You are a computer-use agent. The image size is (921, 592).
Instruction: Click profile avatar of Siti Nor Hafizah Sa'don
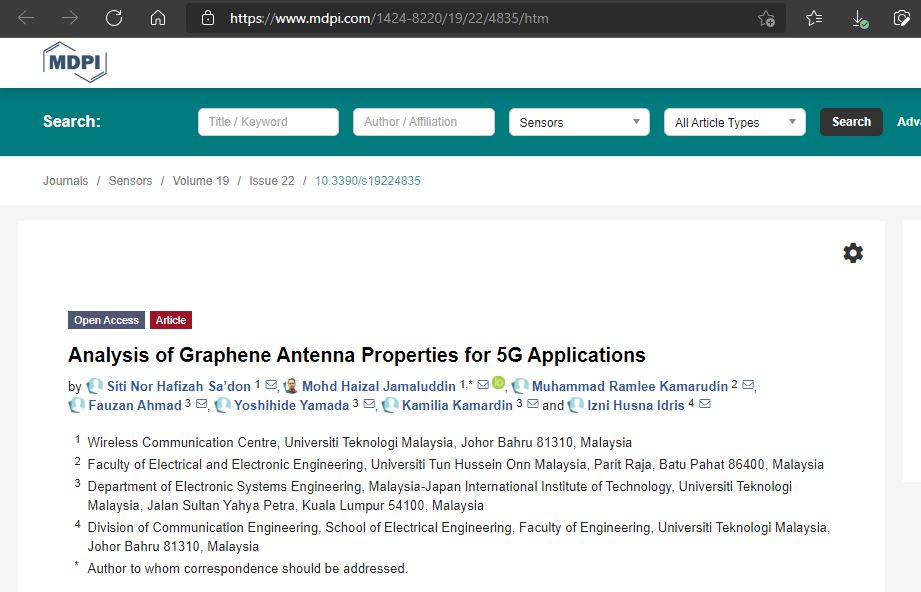pyautogui.click(x=95, y=386)
